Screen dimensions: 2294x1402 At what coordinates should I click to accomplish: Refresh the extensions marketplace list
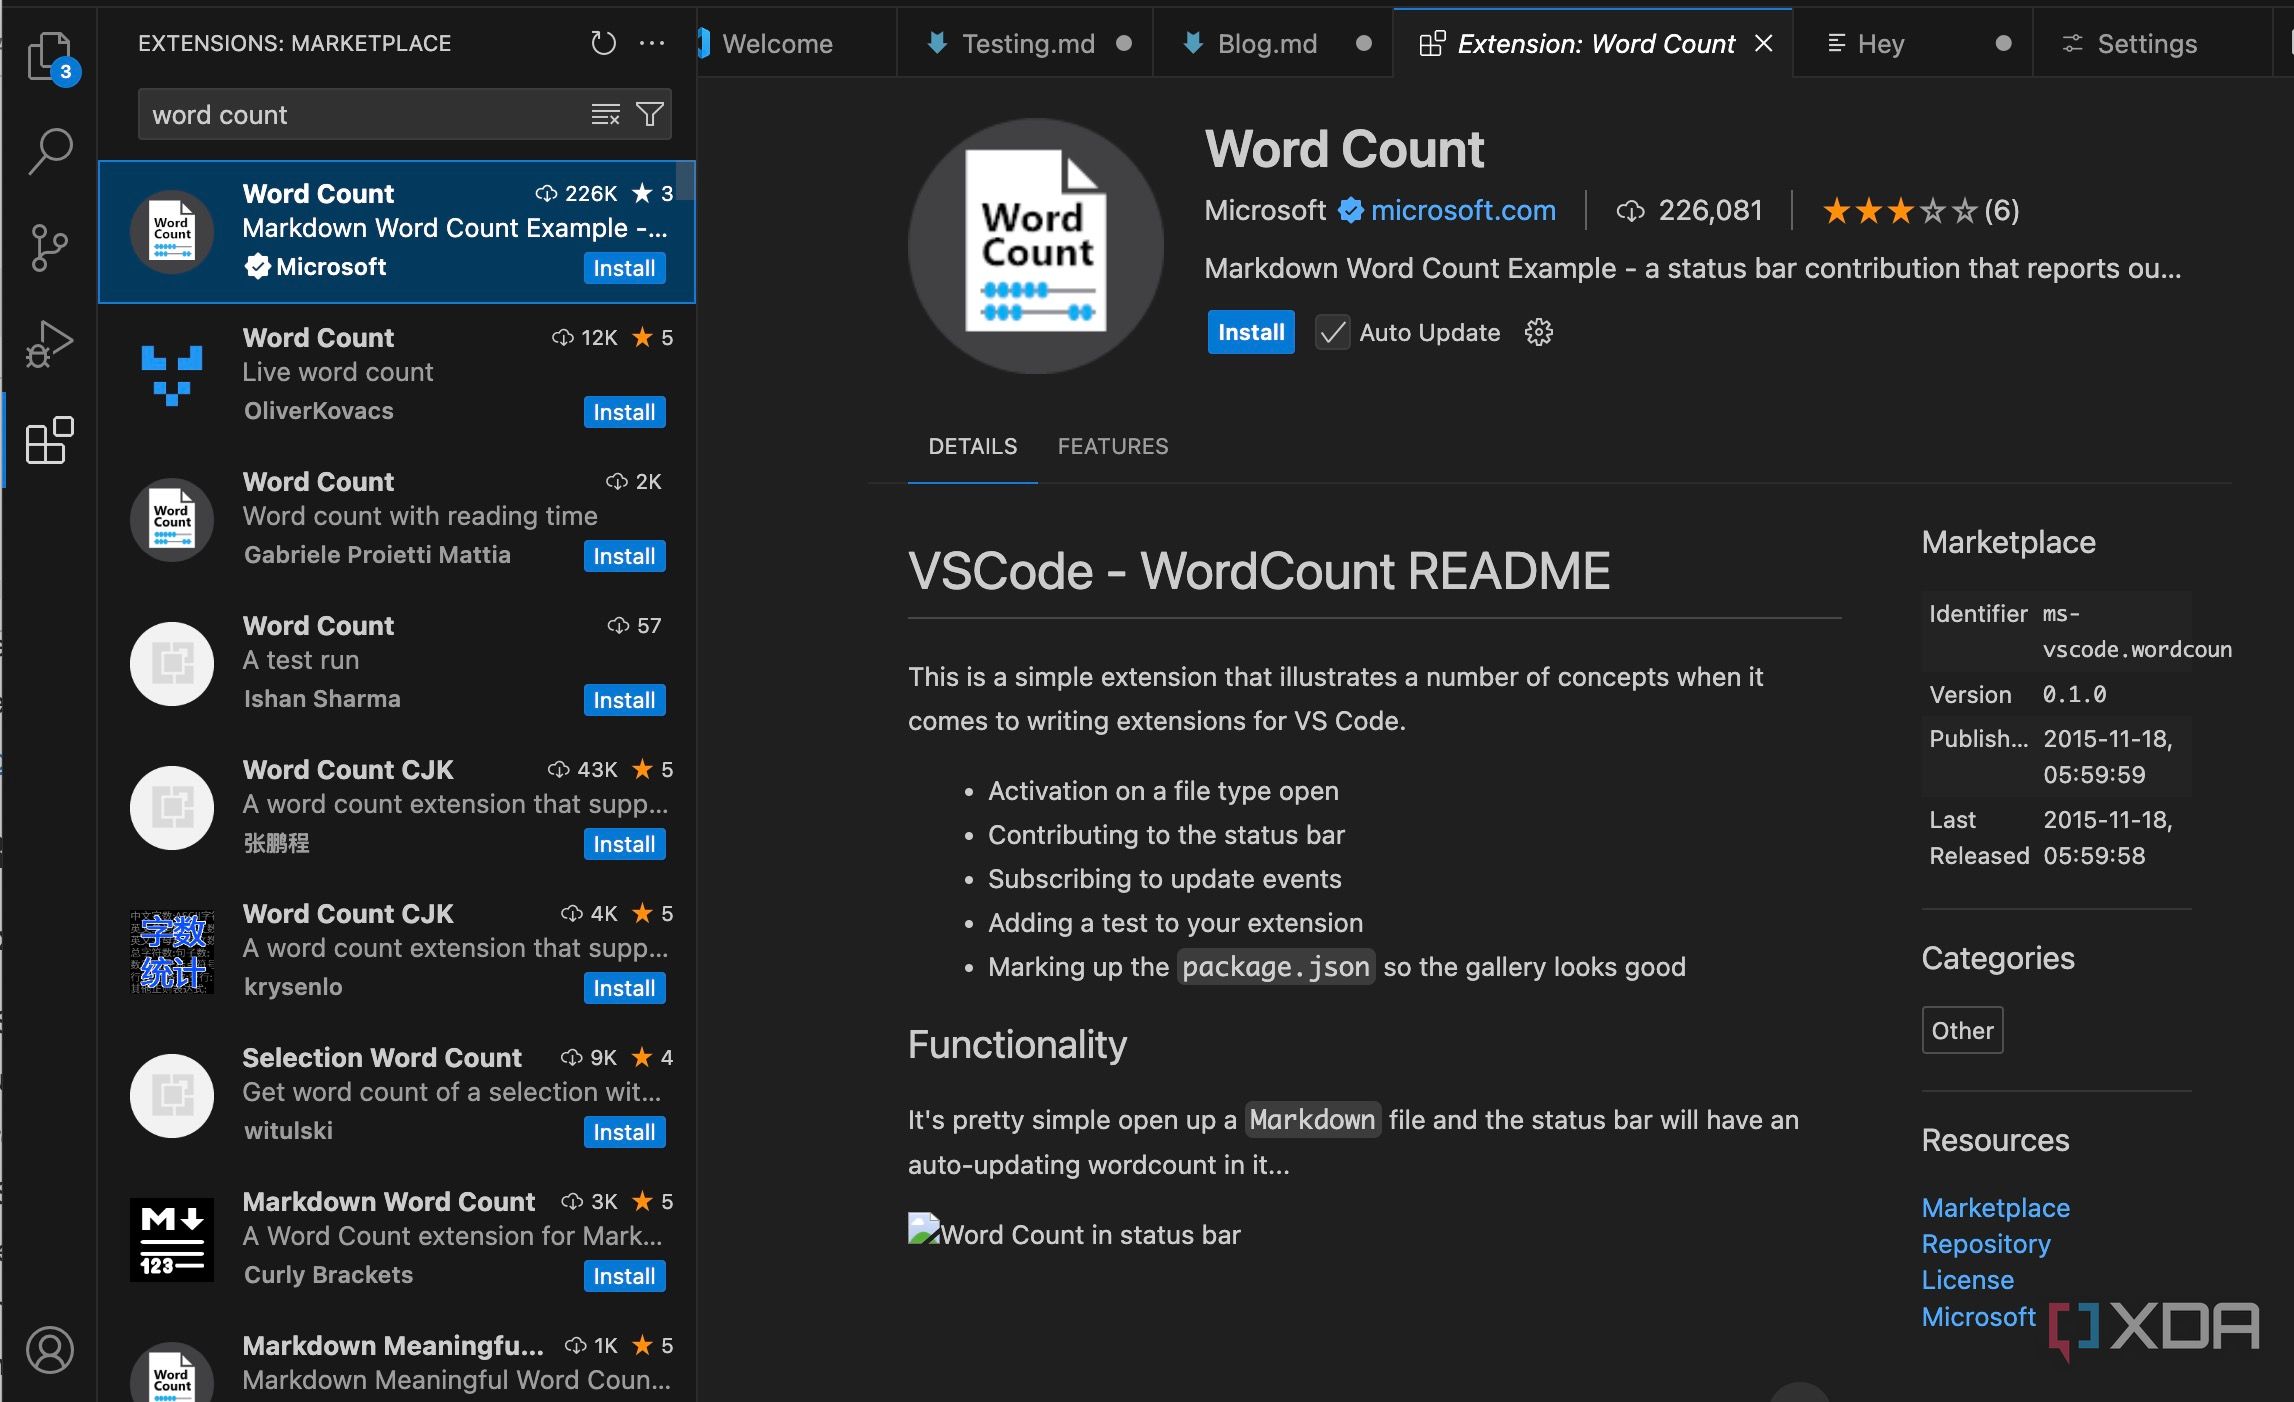point(603,43)
